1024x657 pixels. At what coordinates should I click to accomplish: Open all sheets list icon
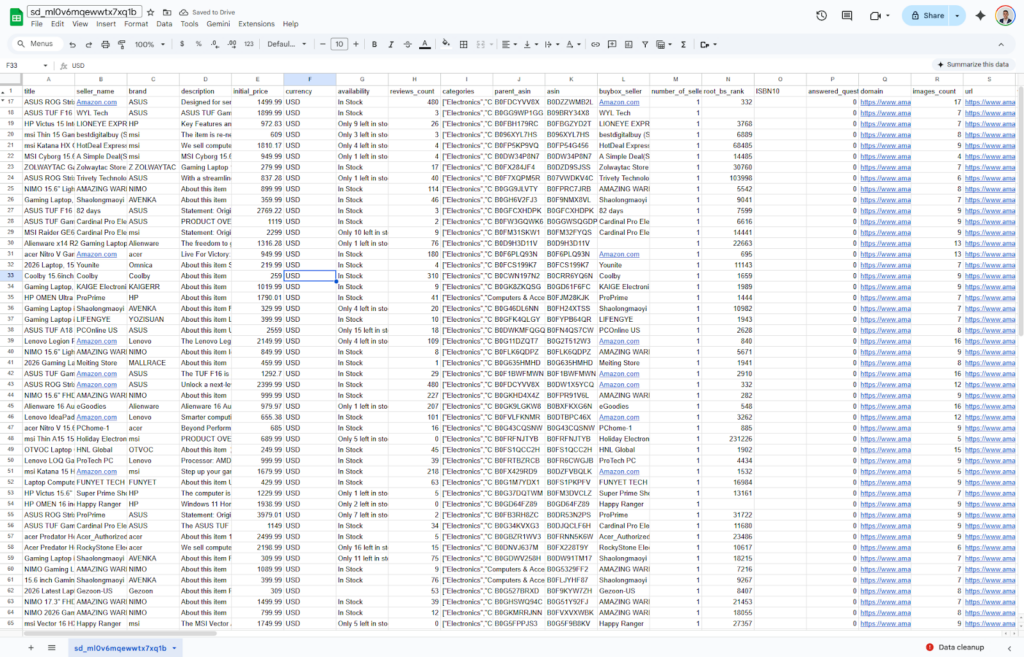(52, 647)
